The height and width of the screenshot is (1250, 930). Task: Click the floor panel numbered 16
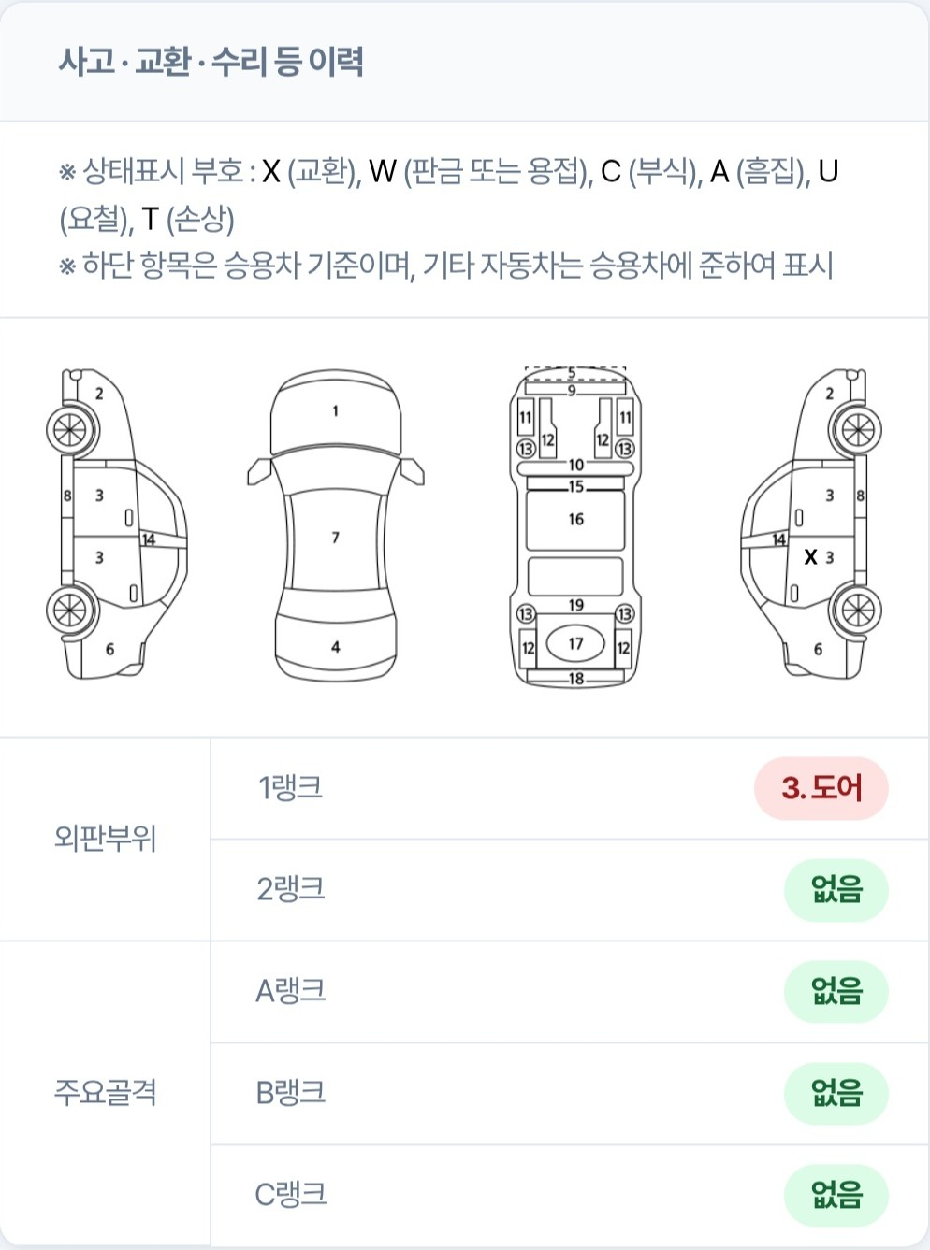pyautogui.click(x=576, y=519)
